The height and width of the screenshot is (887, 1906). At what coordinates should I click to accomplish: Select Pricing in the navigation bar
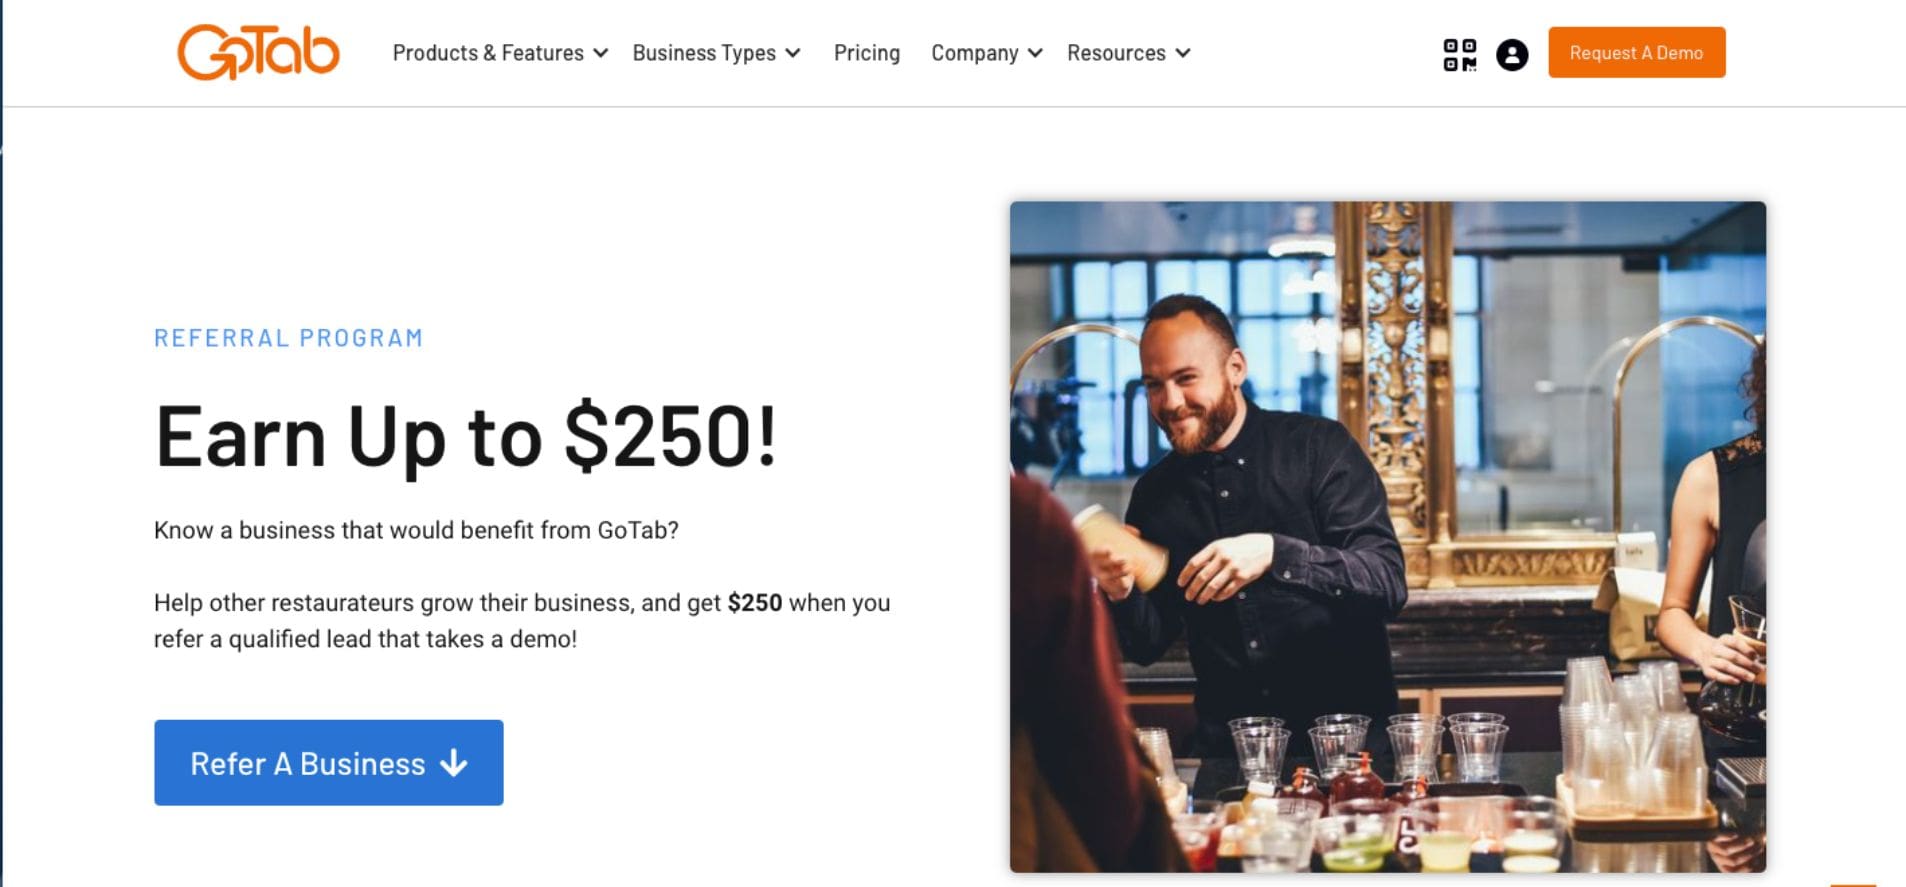866,53
